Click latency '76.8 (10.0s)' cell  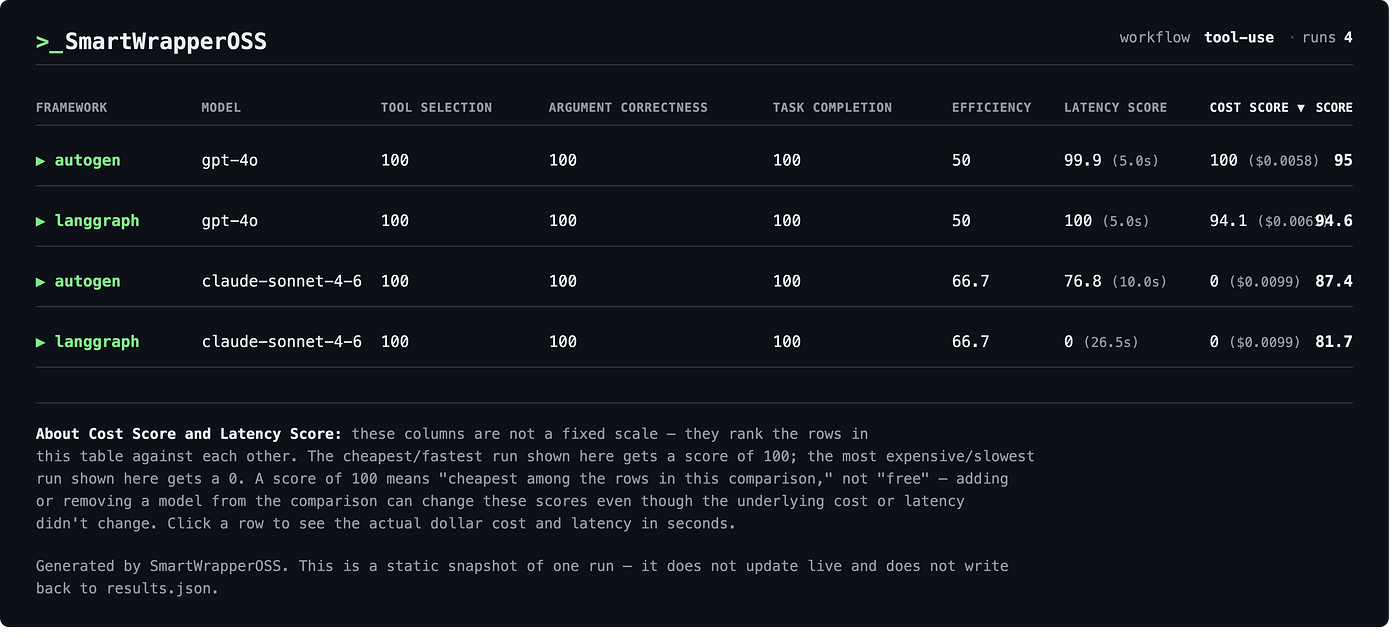tap(1115, 282)
